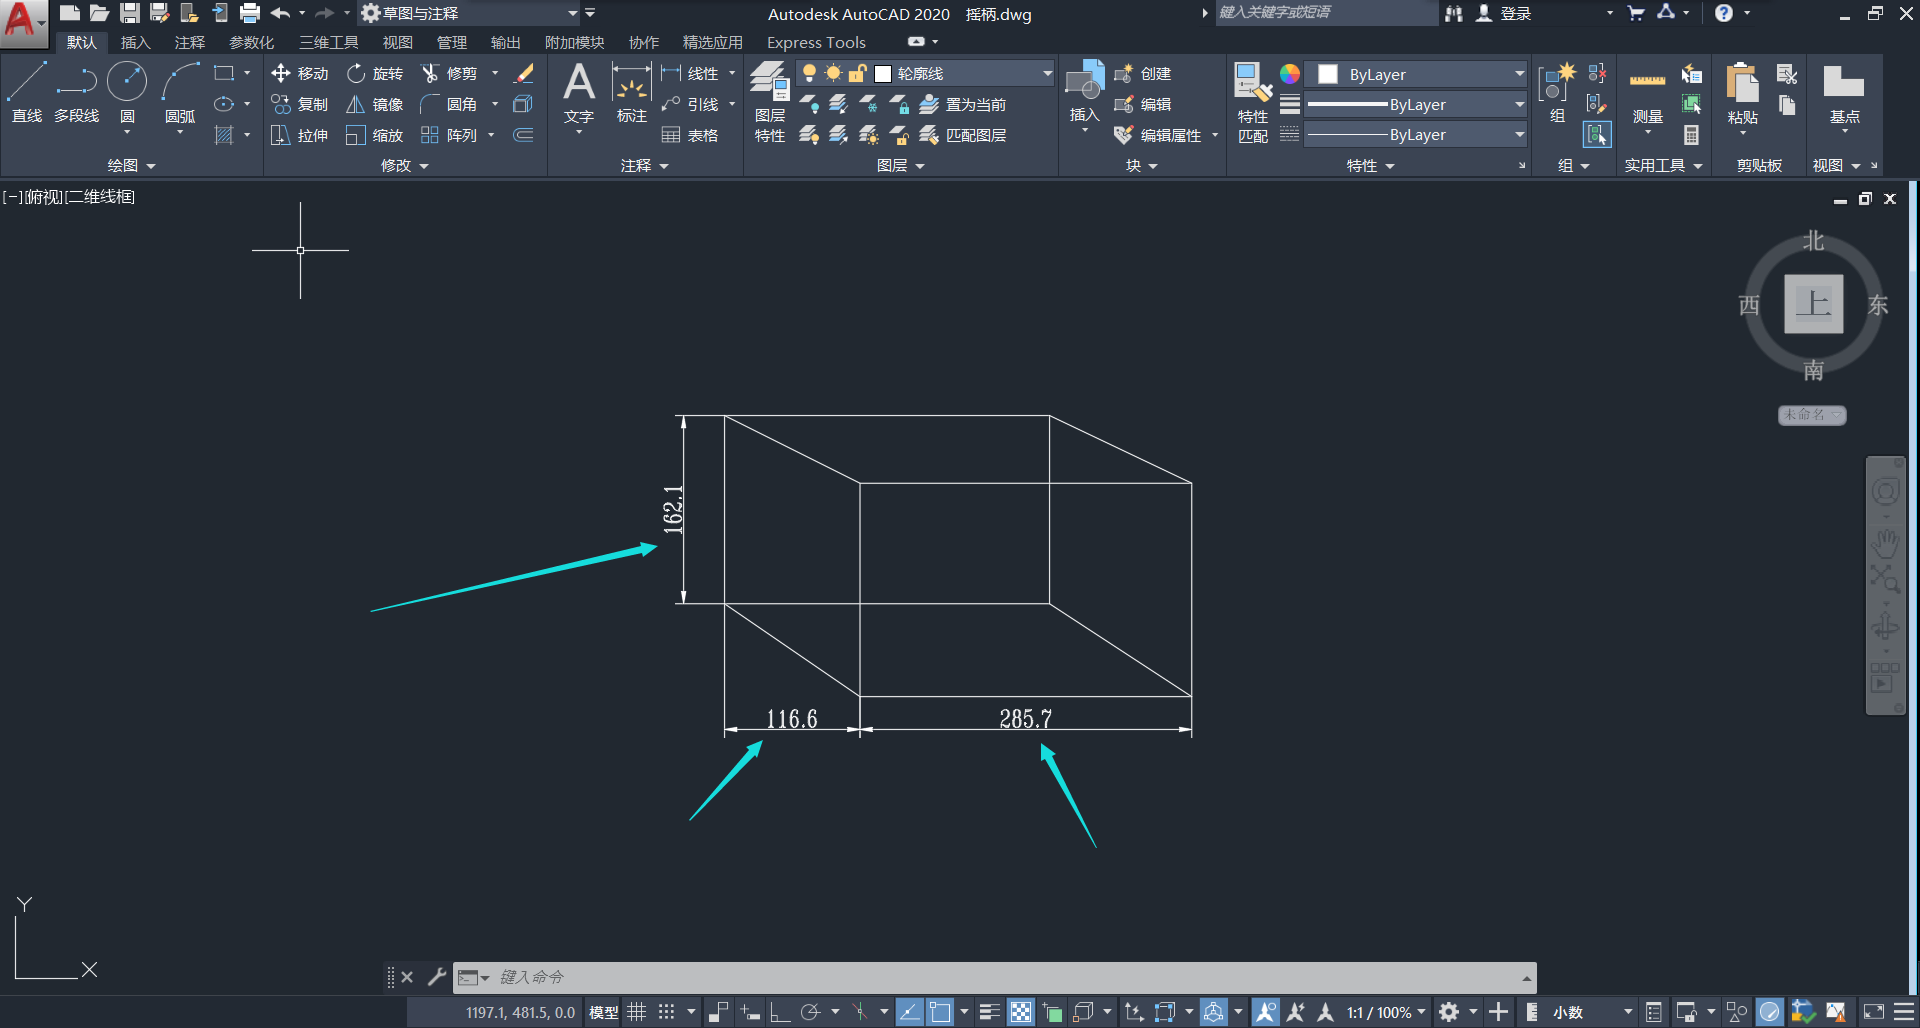Screen dimensions: 1920x1028
Task: Click the Insert block (插入) icon
Action: (x=1085, y=93)
